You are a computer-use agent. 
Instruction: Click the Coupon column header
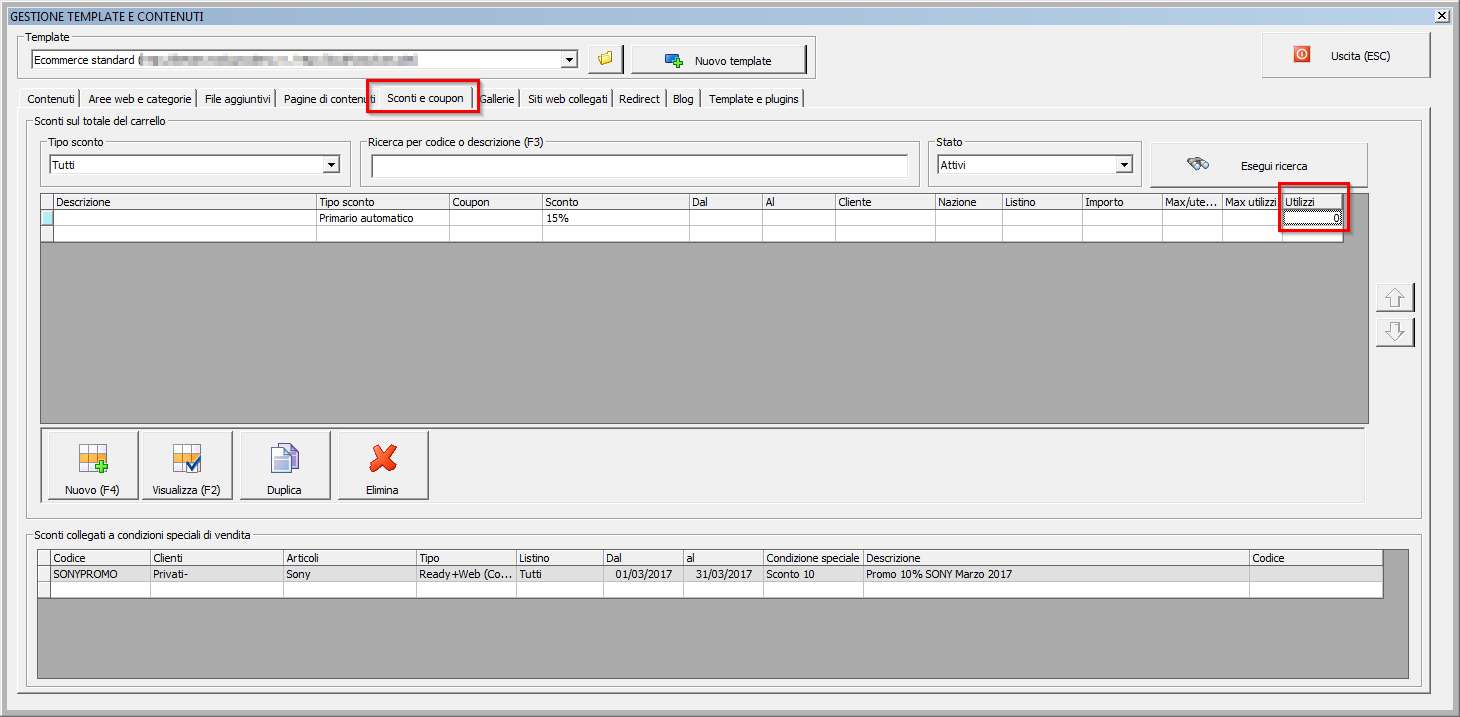(x=496, y=202)
